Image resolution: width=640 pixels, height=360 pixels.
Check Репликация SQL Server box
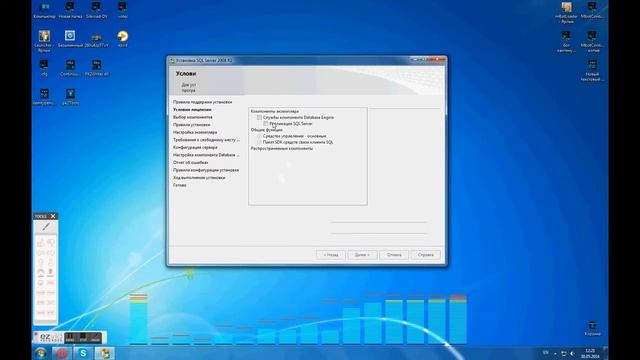coord(266,124)
